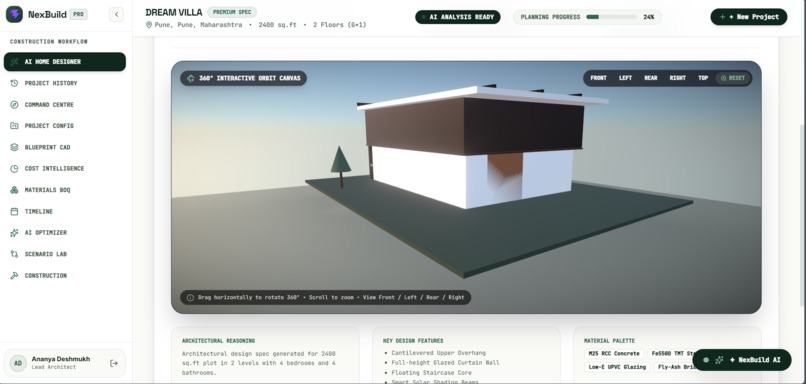Open Cost Intelligence page
Image resolution: width=806 pixels, height=384 pixels.
[x=65, y=169]
